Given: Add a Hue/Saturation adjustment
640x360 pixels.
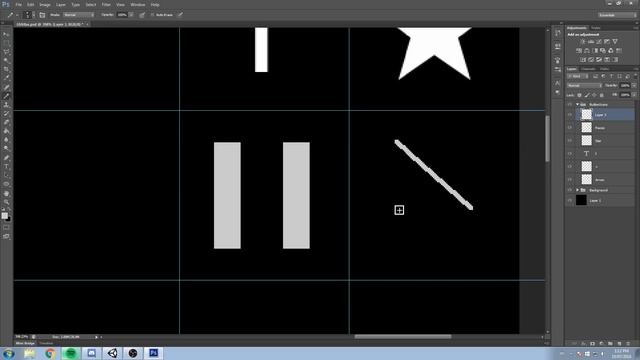Looking at the screenshot, I should [579, 51].
